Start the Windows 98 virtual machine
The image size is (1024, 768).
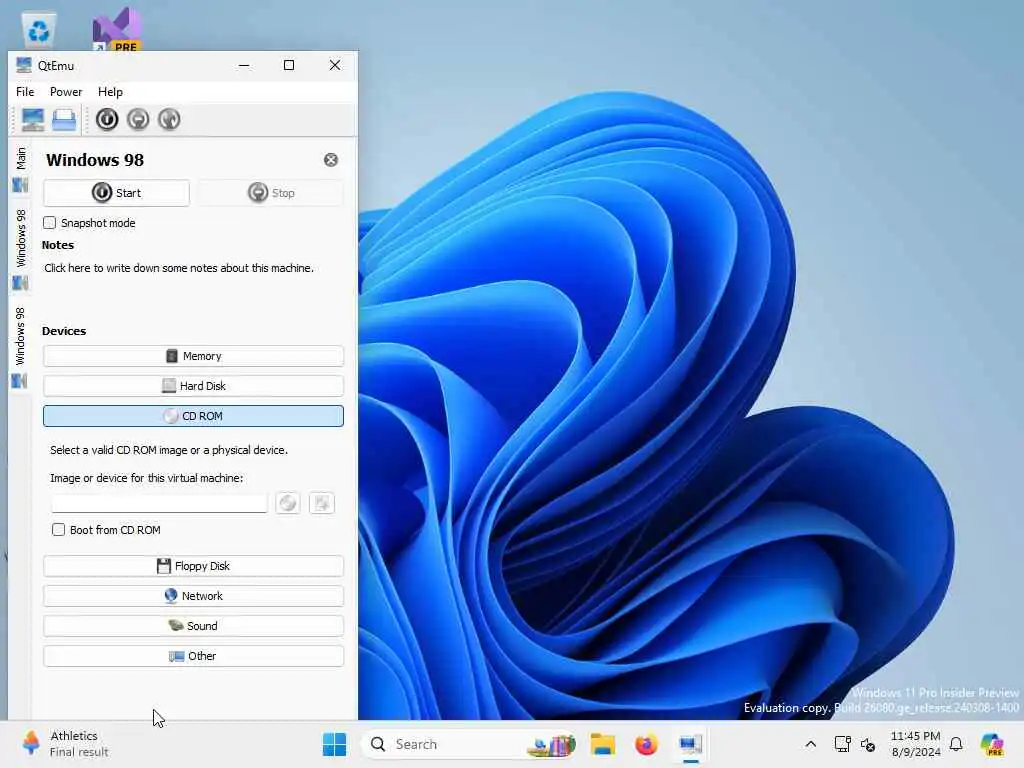coord(116,193)
